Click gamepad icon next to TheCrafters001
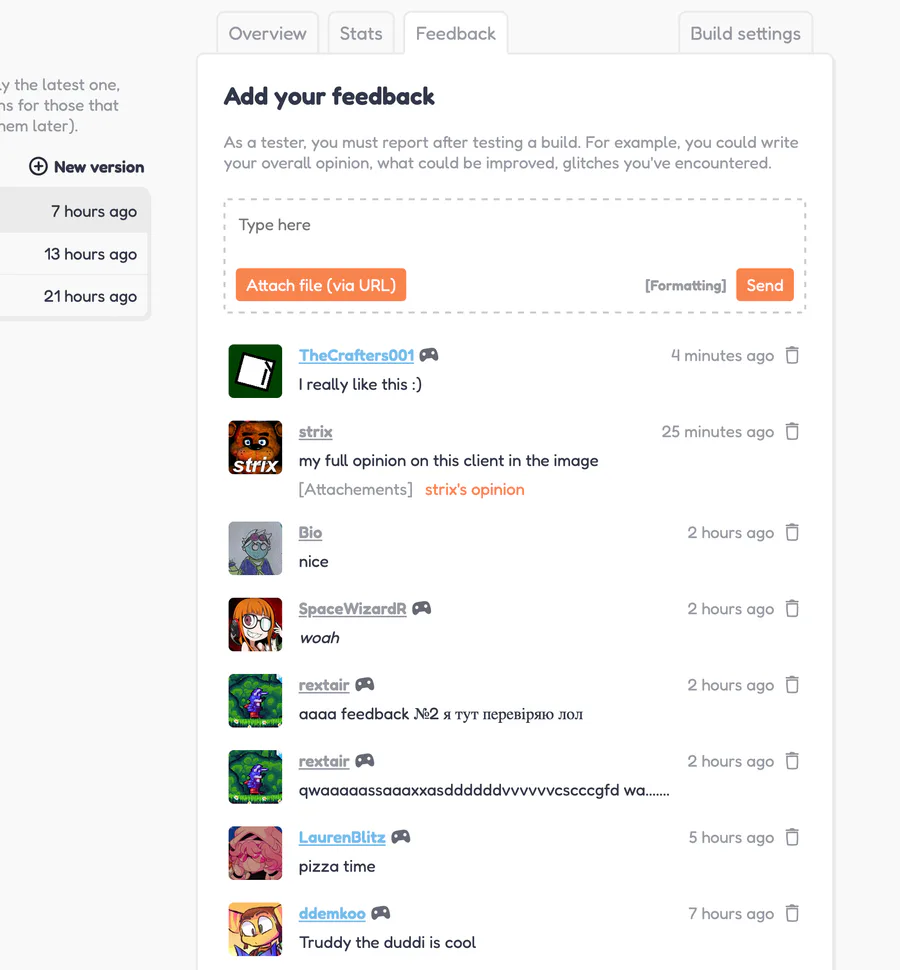This screenshot has width=900, height=970. point(428,355)
